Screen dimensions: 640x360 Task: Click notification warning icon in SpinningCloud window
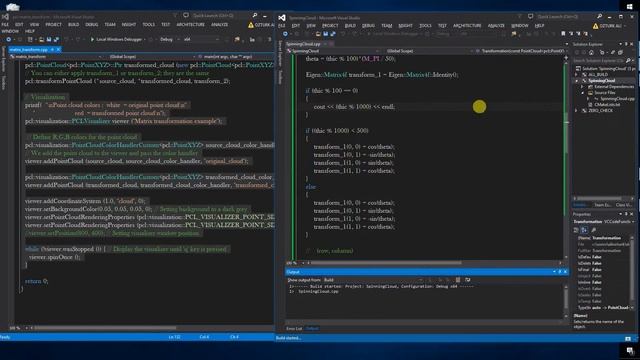596,26
